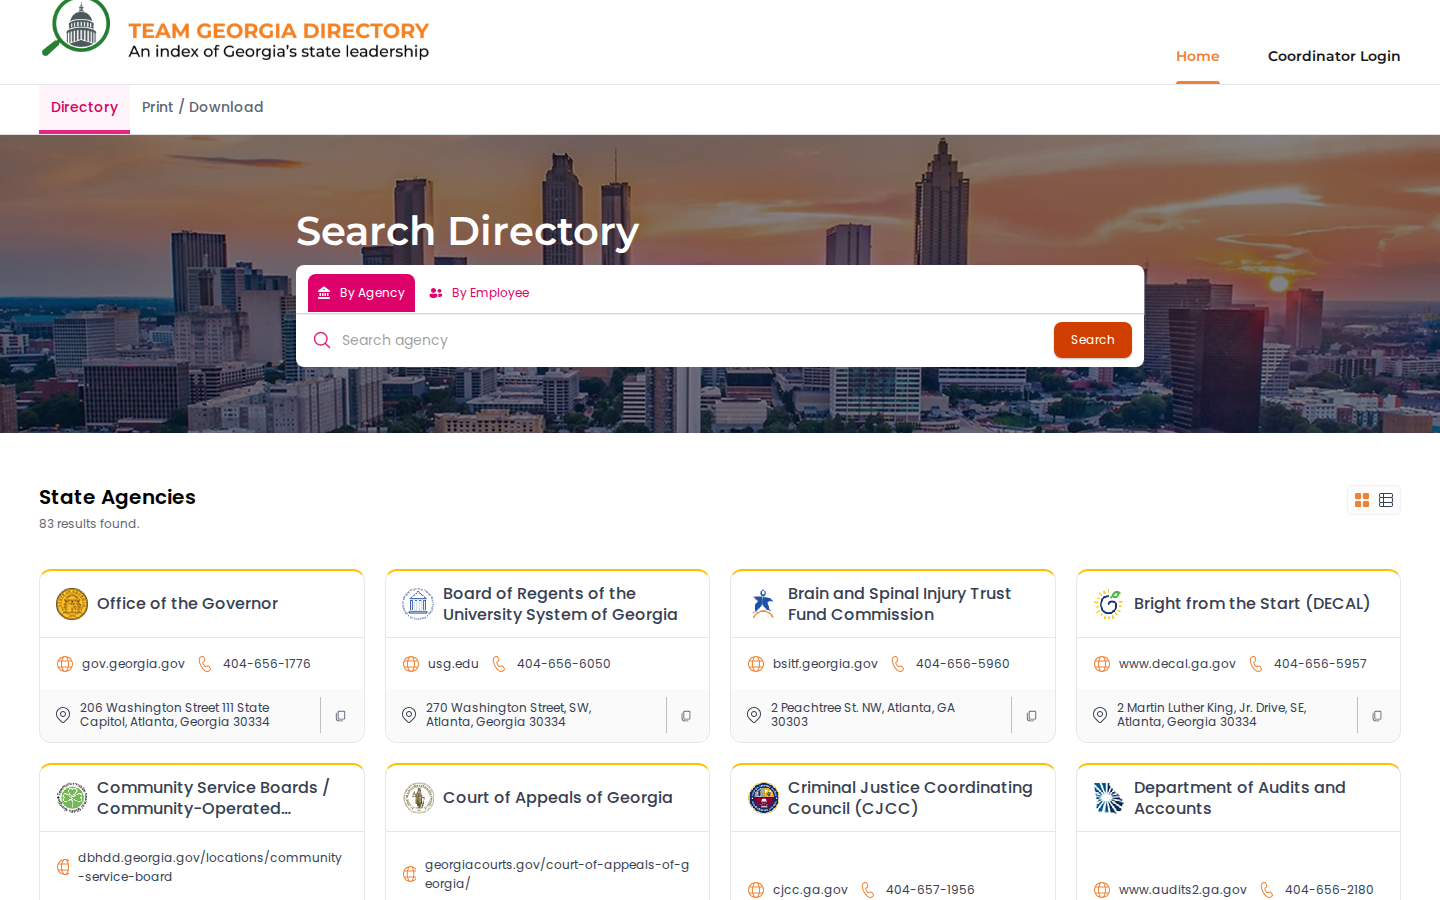Click the magnifier icon in search box
Viewport: 1440px width, 900px height.
click(322, 340)
